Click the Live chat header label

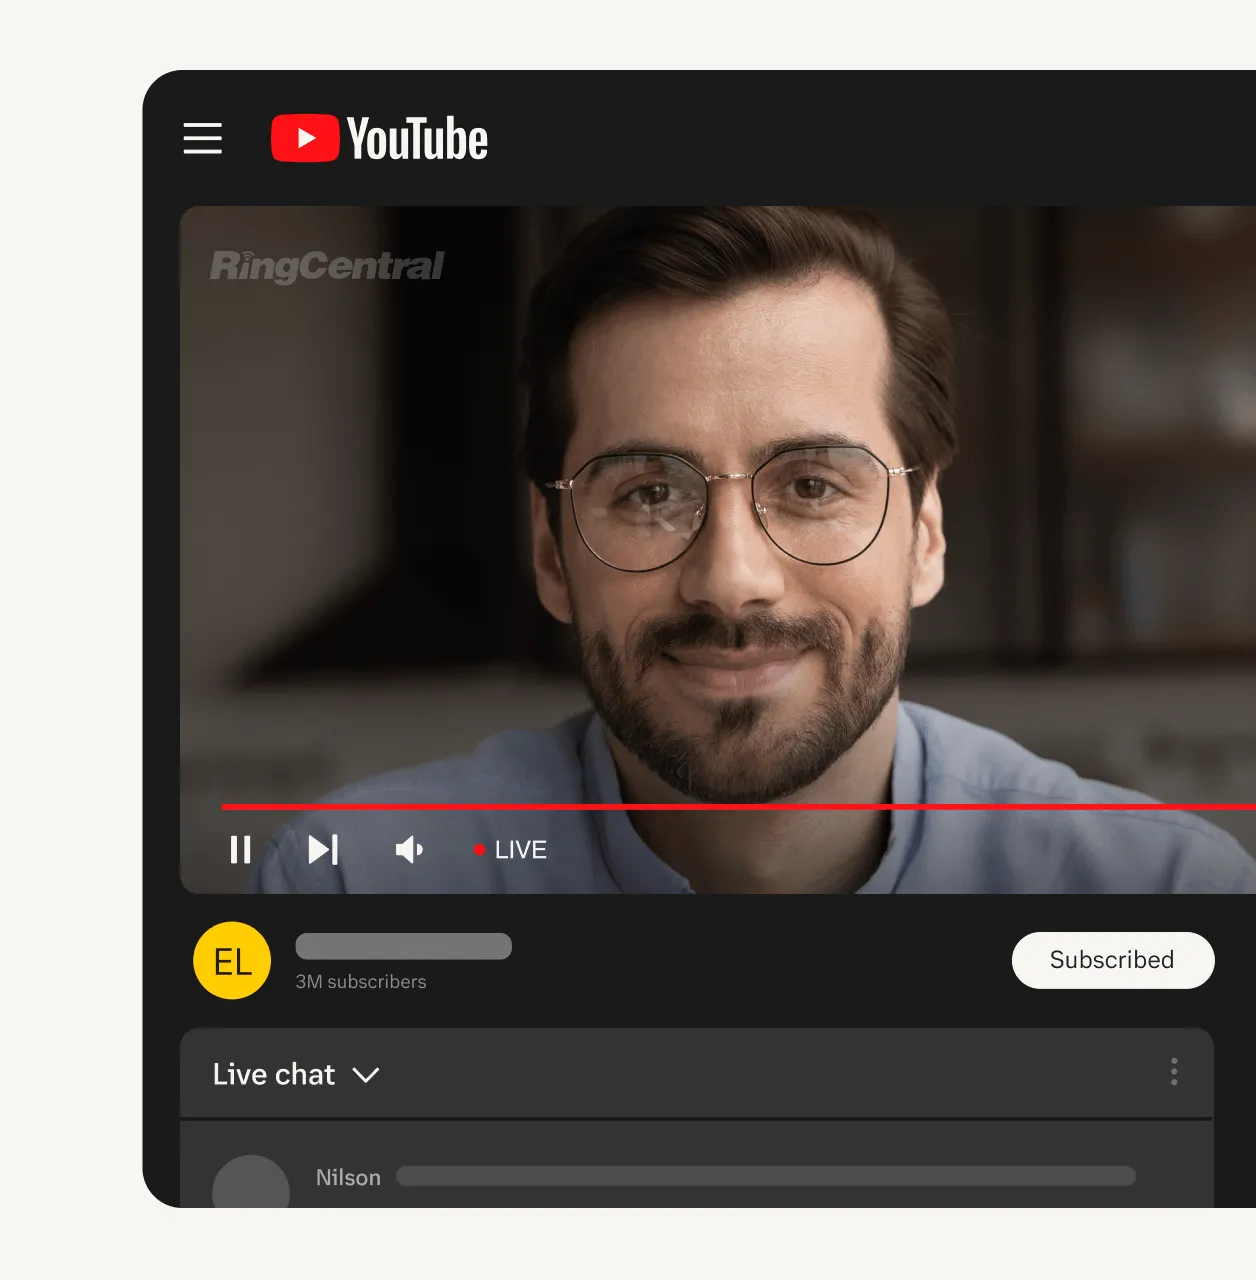tap(274, 1074)
